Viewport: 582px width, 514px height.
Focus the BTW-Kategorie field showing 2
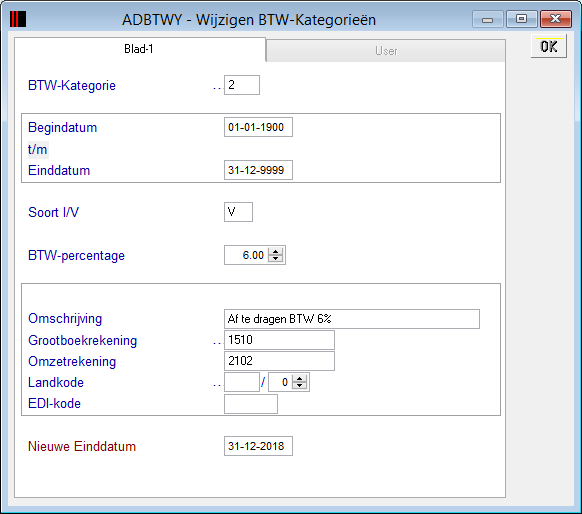pos(242,85)
